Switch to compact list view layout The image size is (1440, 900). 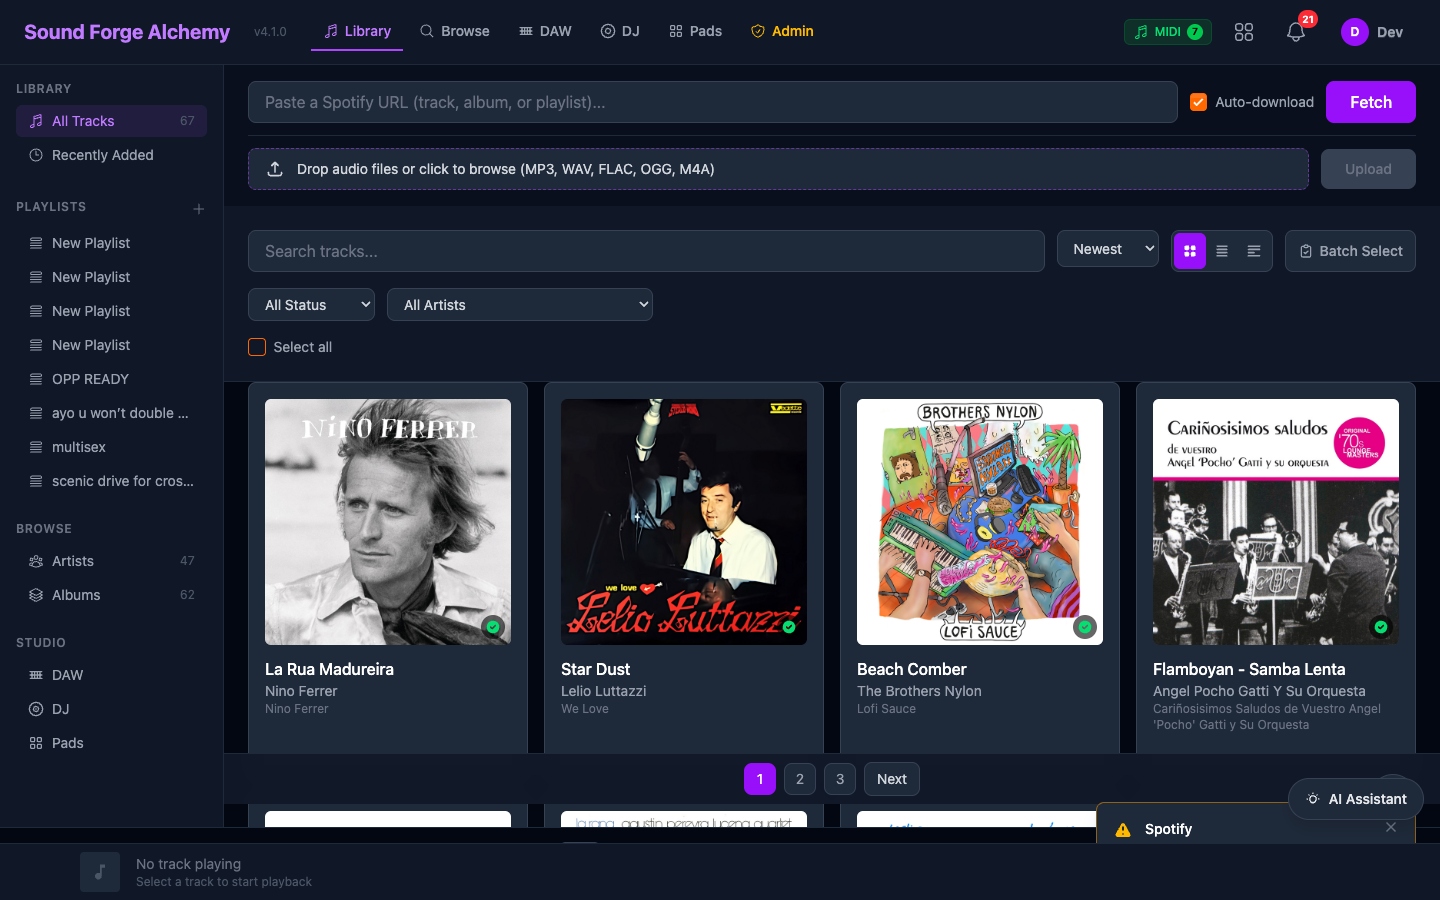pyautogui.click(x=1254, y=251)
